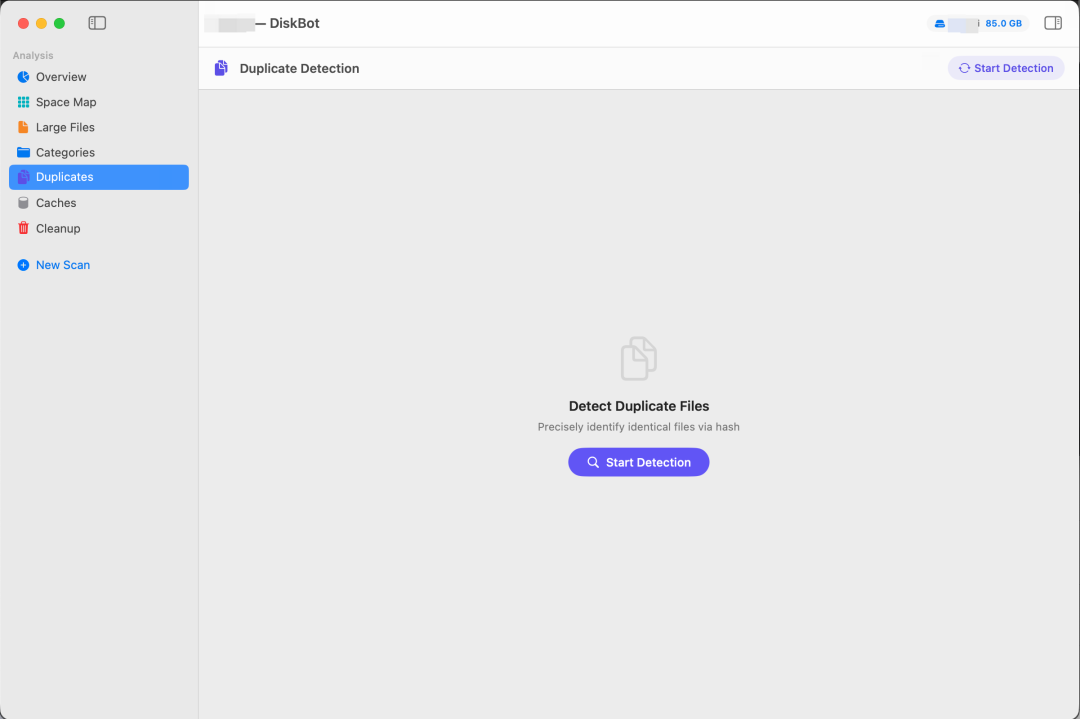Click the Large Files orange document icon
Screen dimensions: 1080x719
click(23, 127)
